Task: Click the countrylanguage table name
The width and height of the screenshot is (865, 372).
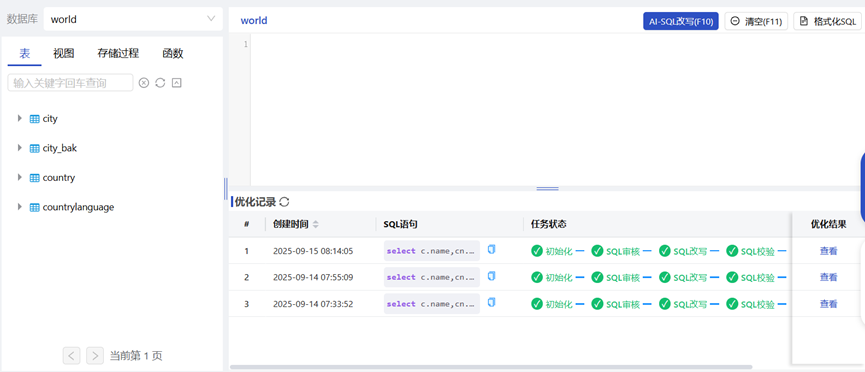Action: tap(78, 207)
